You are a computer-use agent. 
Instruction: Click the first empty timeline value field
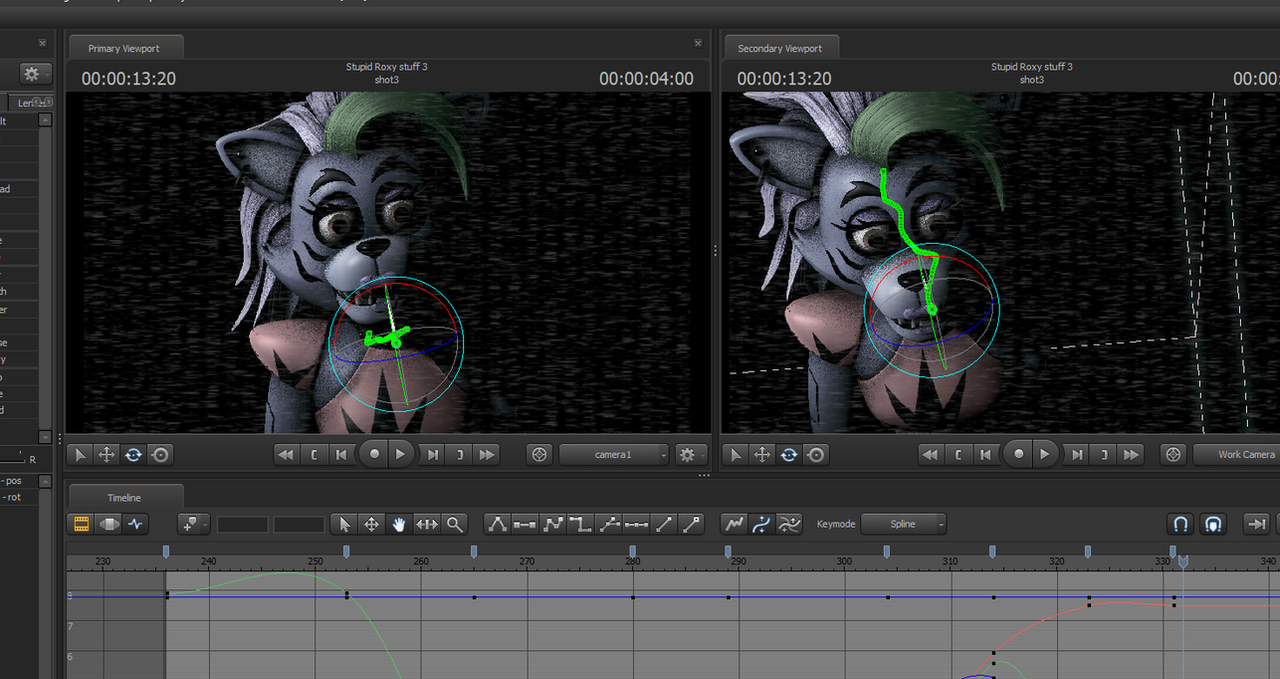click(x=243, y=524)
